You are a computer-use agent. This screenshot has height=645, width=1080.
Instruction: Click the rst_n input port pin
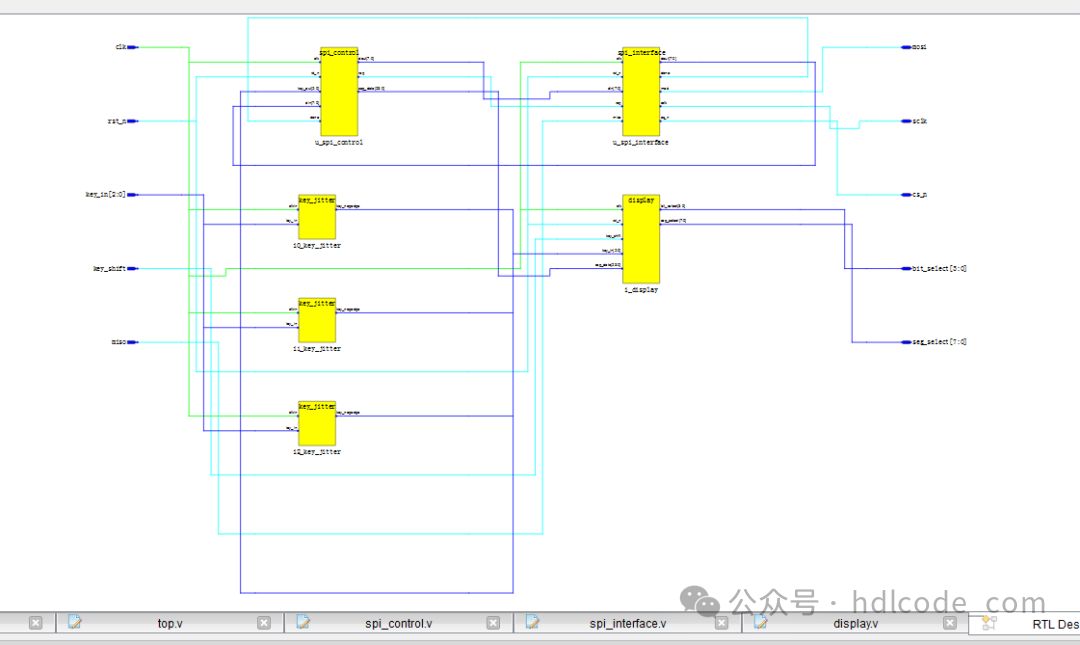[132, 121]
